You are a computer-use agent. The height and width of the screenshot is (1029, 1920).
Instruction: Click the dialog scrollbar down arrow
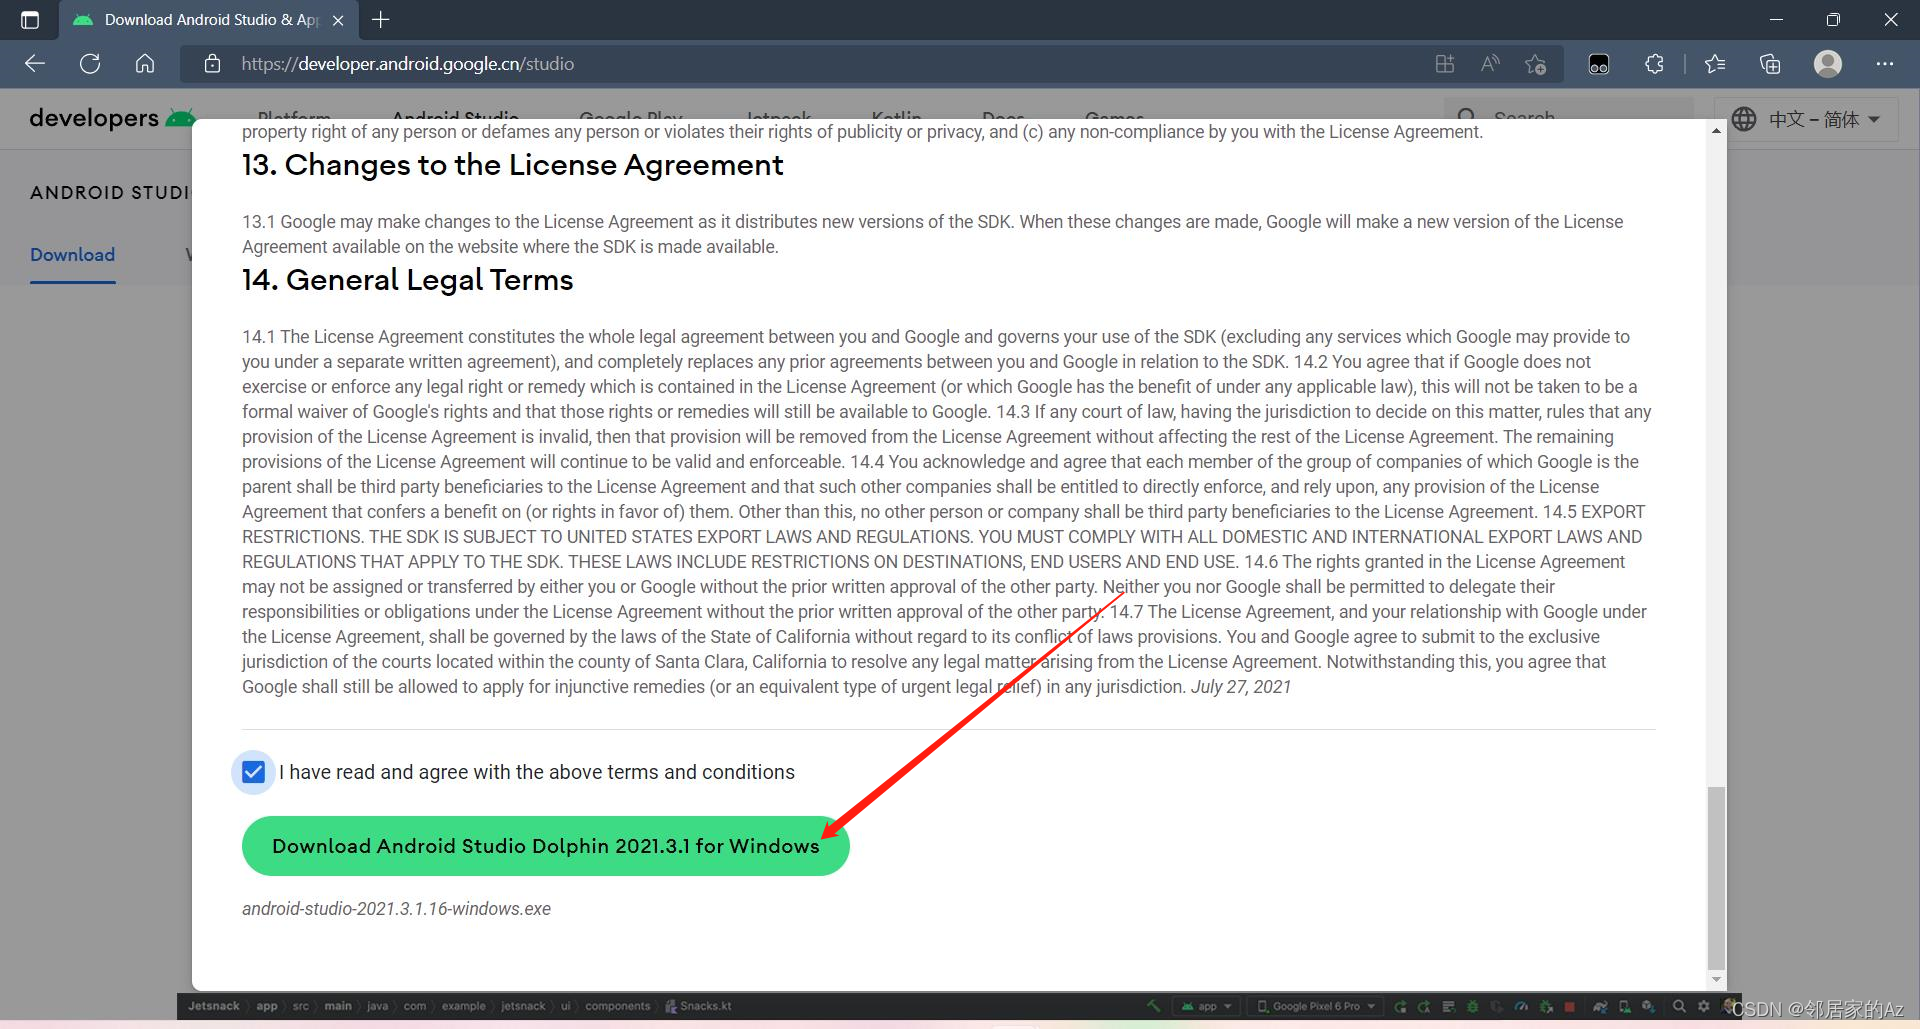point(1716,979)
